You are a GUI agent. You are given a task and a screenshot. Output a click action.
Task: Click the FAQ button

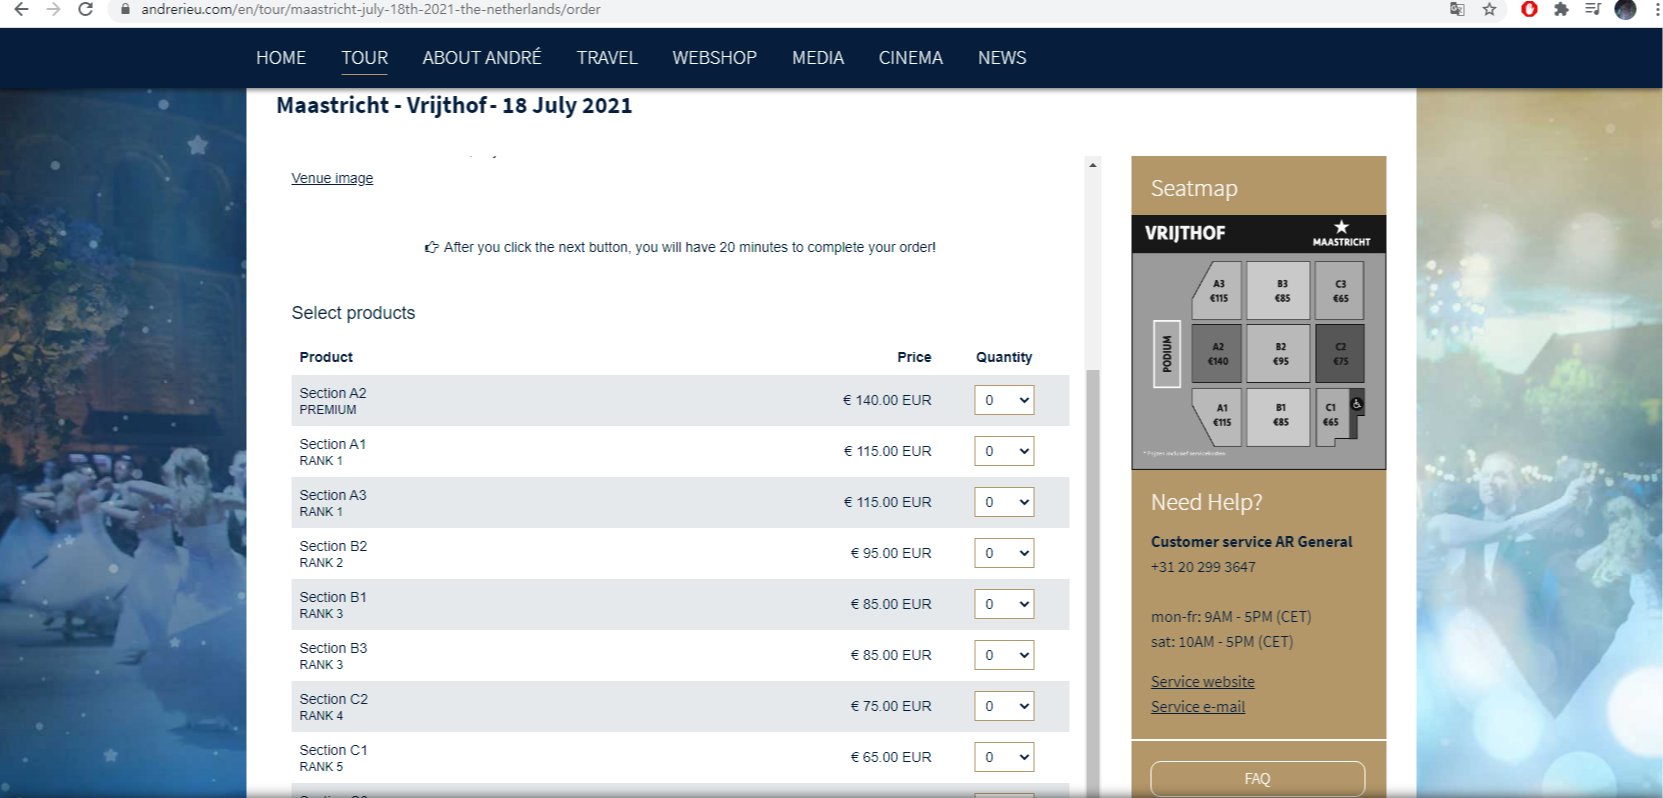point(1257,779)
